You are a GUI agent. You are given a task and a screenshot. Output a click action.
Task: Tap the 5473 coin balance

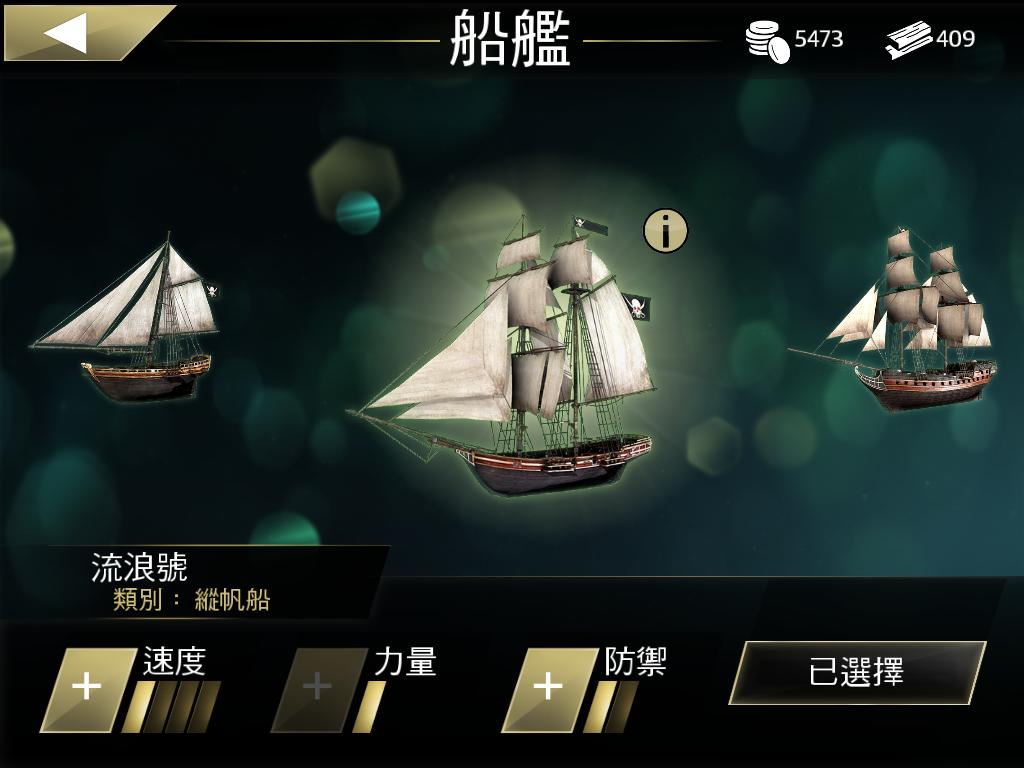tap(819, 39)
